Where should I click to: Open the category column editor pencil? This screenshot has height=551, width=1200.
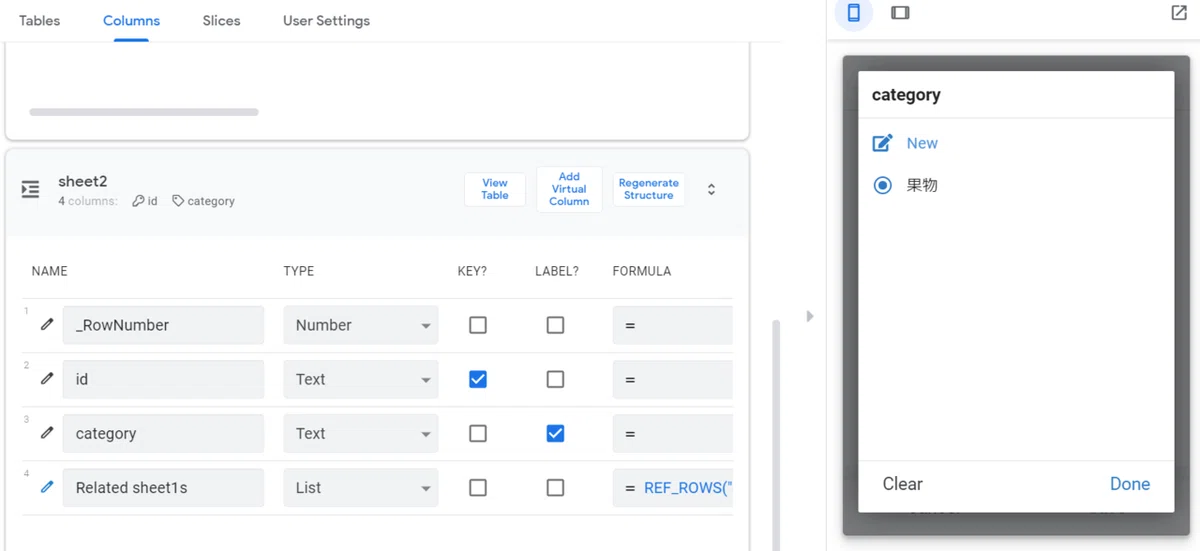47,433
